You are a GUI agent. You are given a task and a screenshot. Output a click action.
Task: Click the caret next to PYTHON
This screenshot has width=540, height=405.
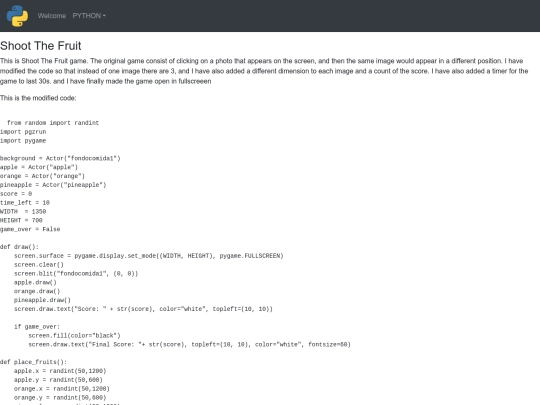pos(104,16)
